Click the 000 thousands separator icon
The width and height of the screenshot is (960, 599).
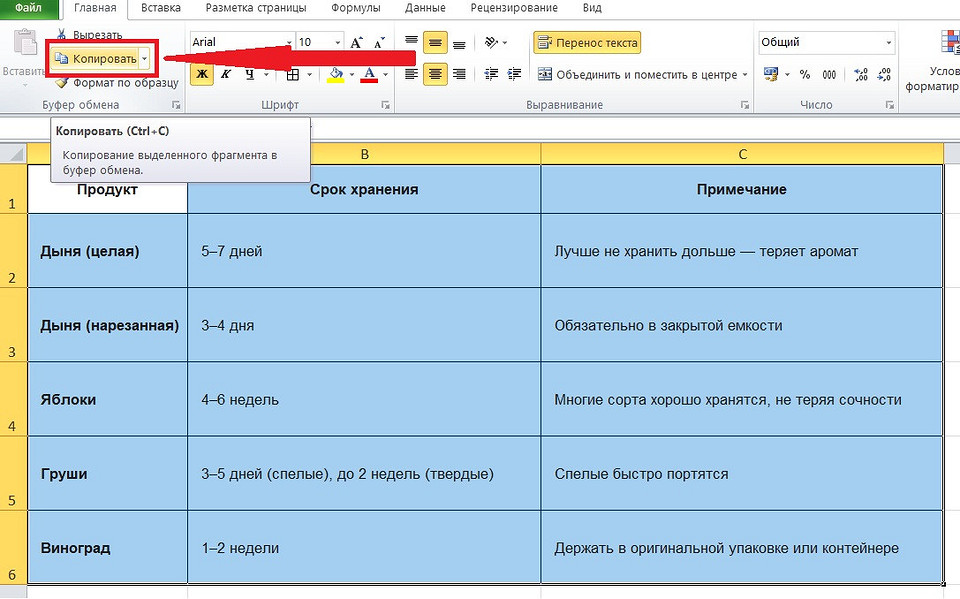coord(829,74)
